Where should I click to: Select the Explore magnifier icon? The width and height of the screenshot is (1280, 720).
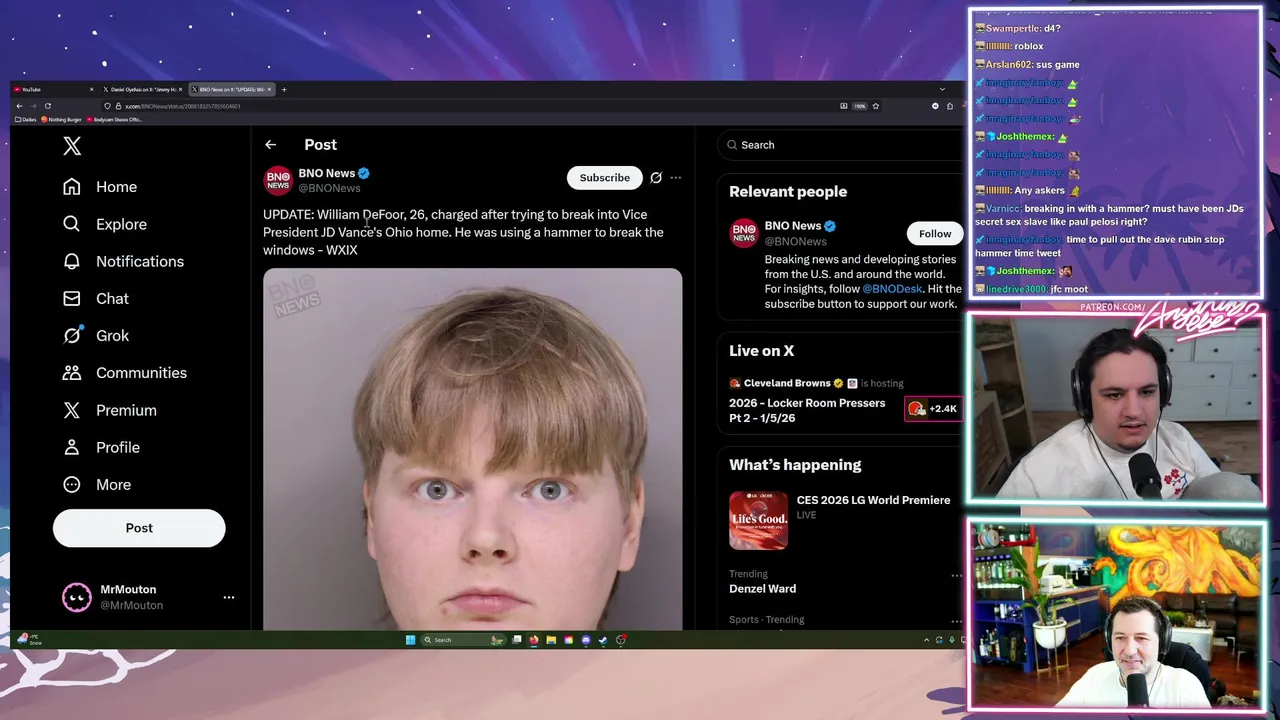(x=72, y=224)
